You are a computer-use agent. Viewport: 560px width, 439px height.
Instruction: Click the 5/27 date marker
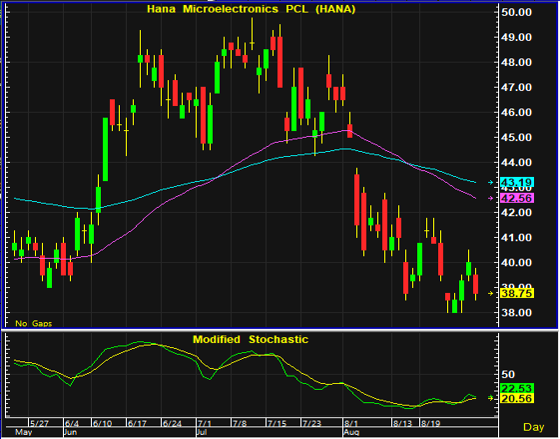39,424
